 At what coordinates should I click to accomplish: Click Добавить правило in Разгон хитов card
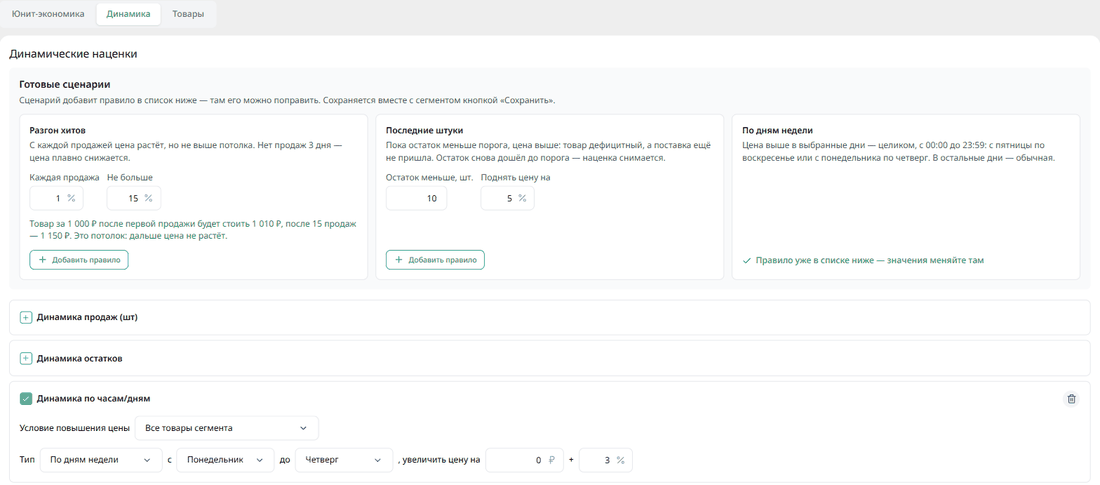79,260
